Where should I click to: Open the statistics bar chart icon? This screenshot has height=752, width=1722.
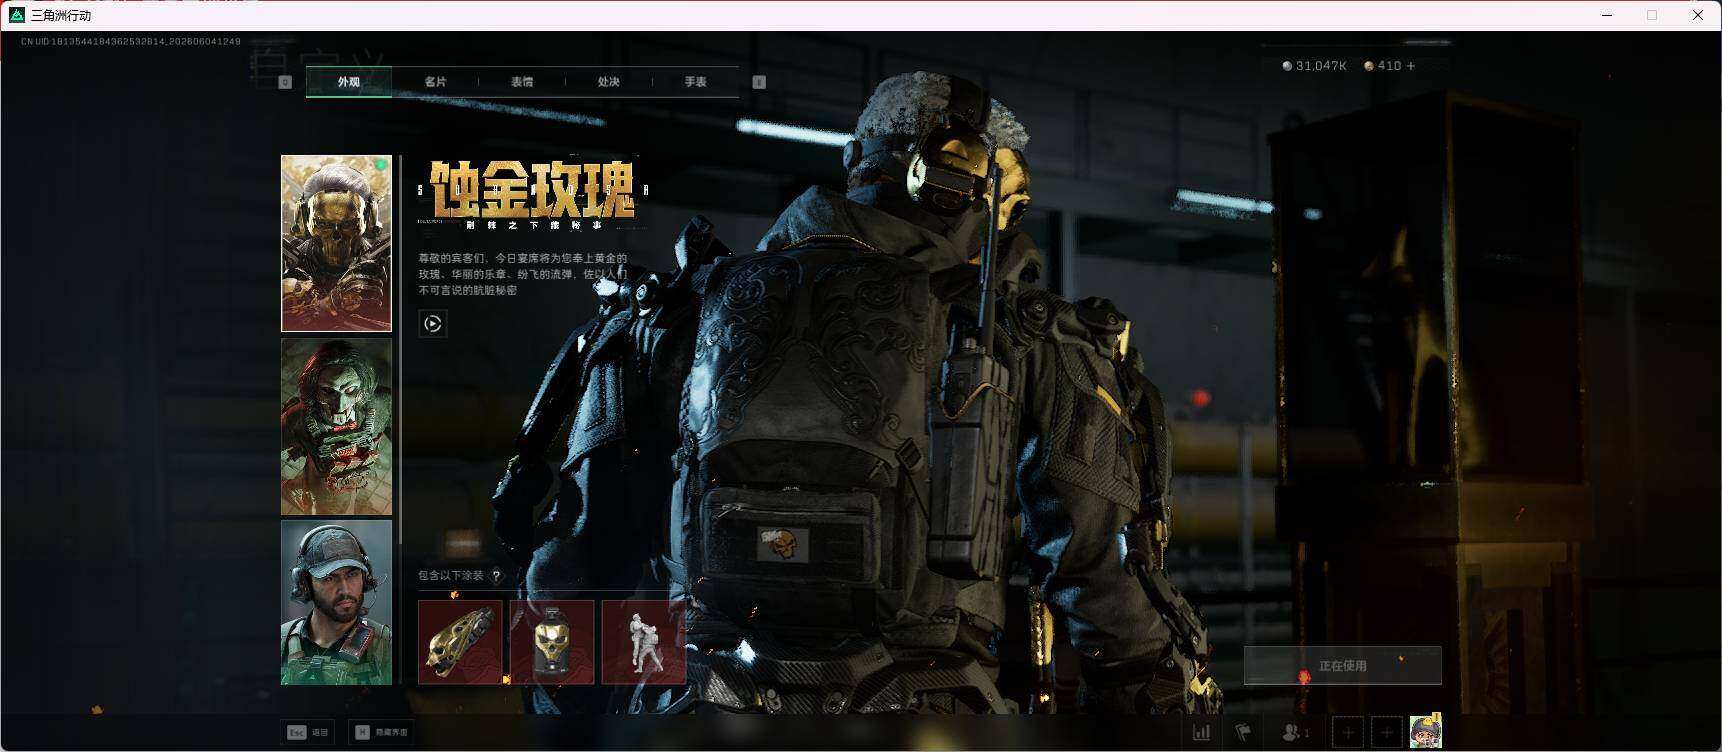click(x=1202, y=732)
